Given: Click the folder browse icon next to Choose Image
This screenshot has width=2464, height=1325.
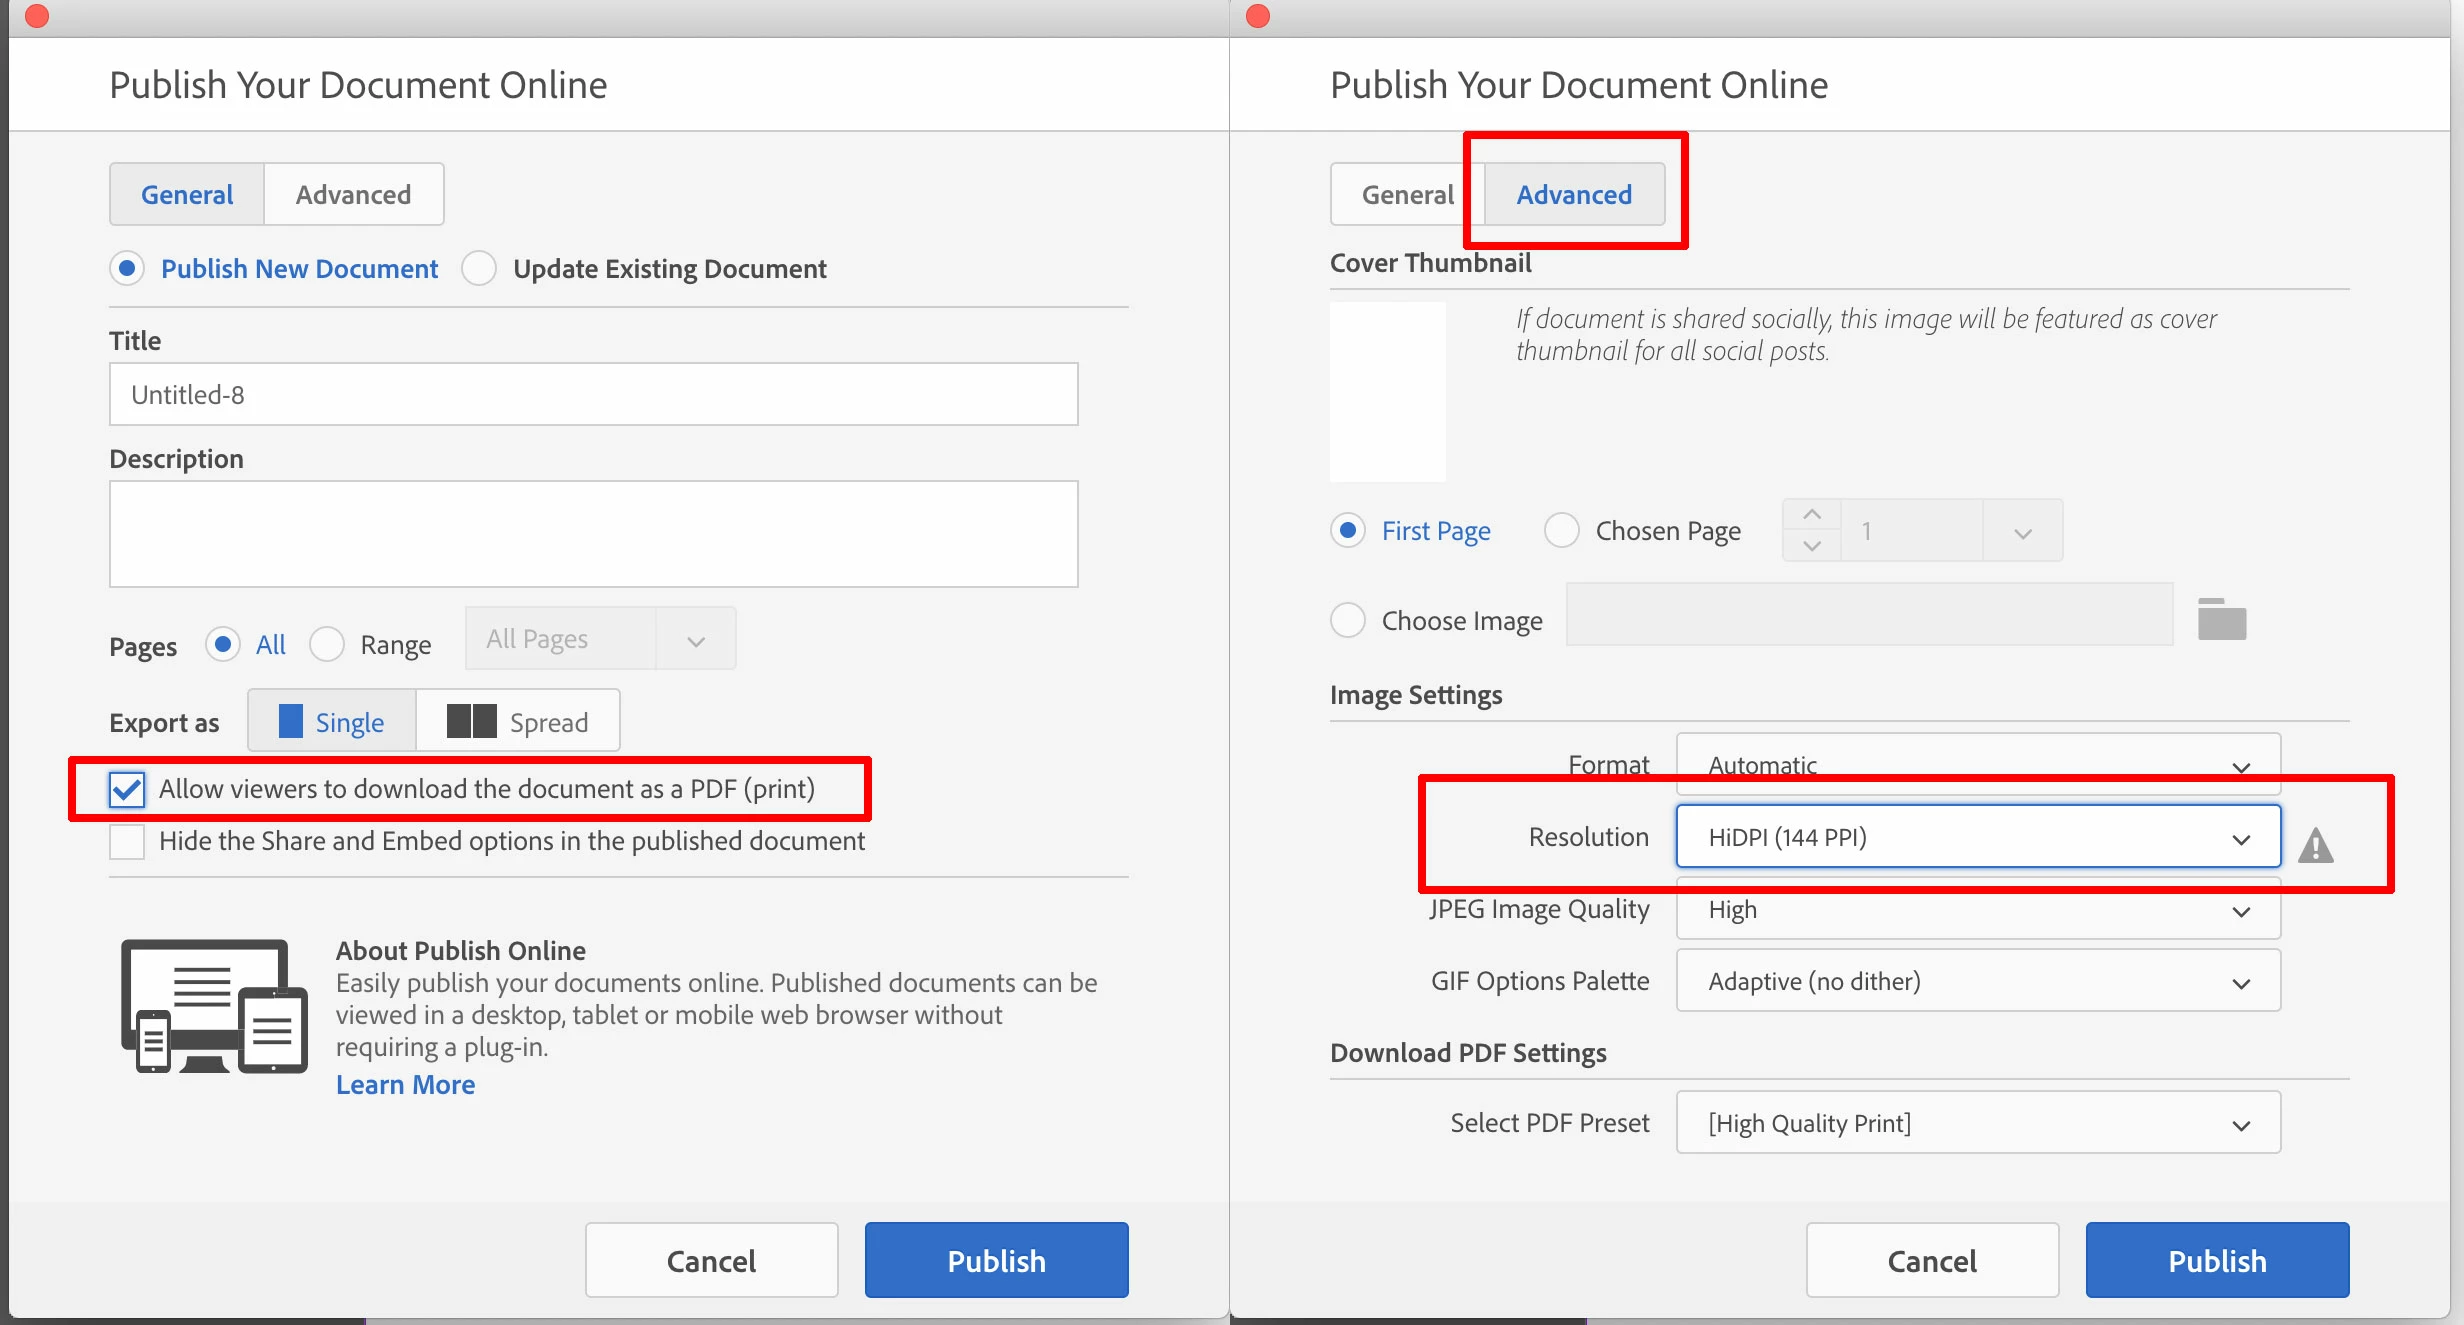Looking at the screenshot, I should 2222,619.
